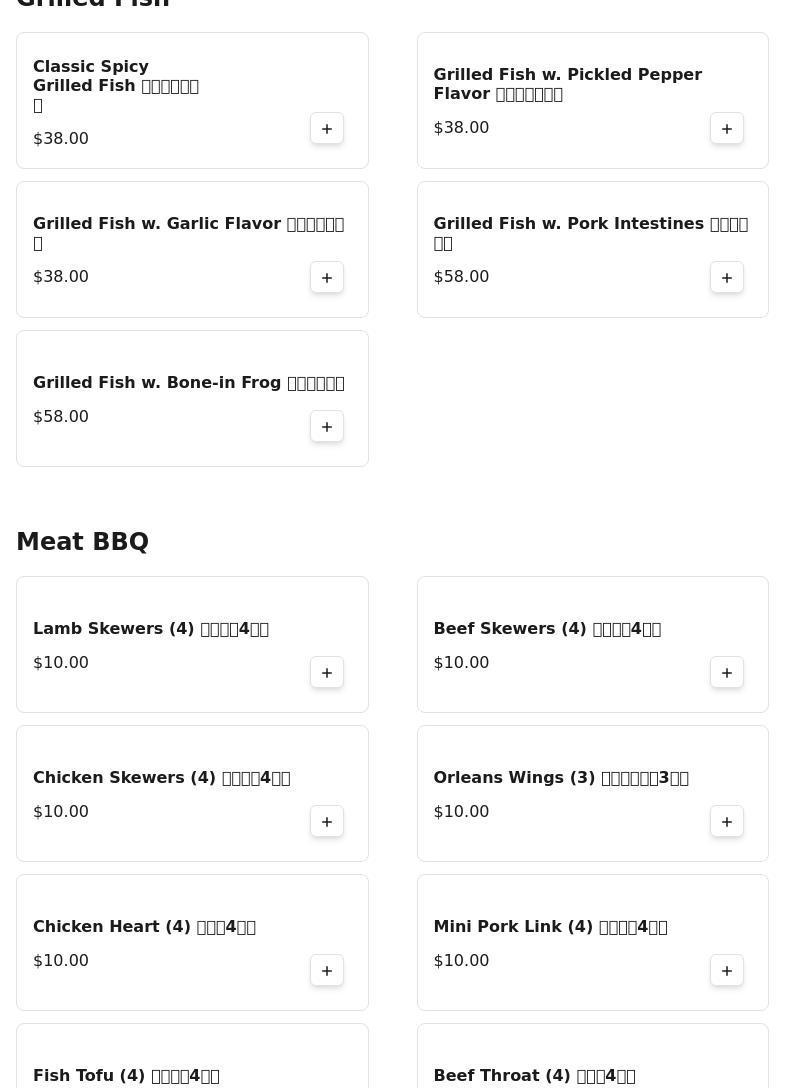Add Chicken Skewers (4) to order
The image size is (785, 1088).
327,822
